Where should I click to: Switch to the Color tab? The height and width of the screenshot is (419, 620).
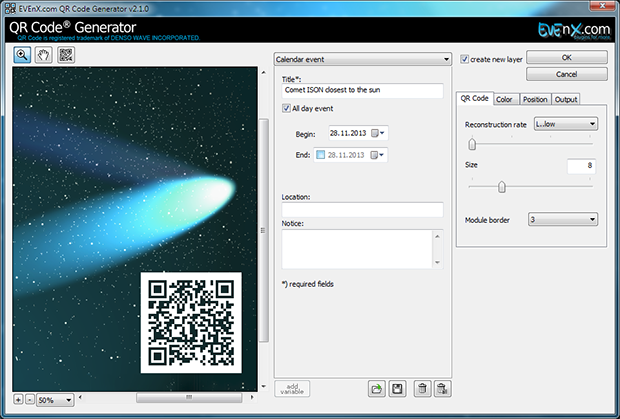pyautogui.click(x=505, y=99)
